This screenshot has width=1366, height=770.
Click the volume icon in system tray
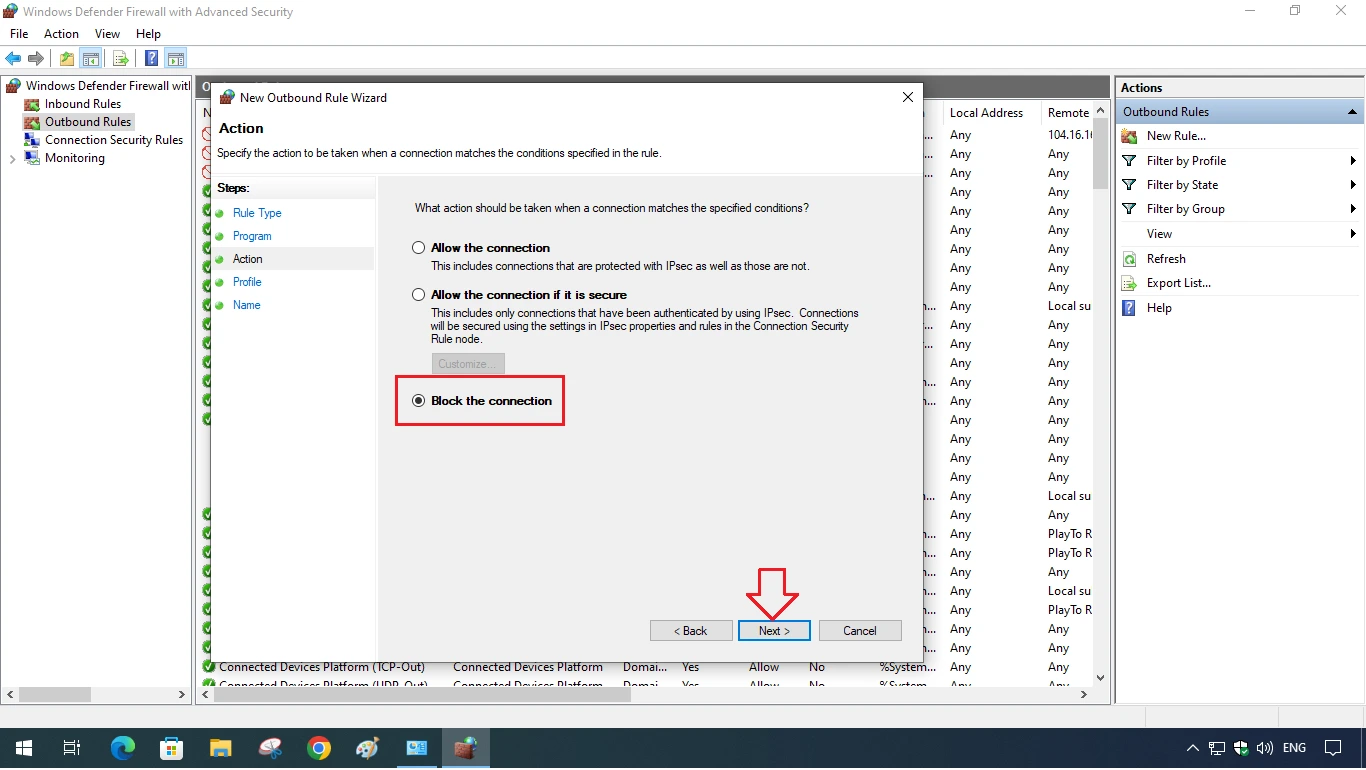pos(1265,748)
